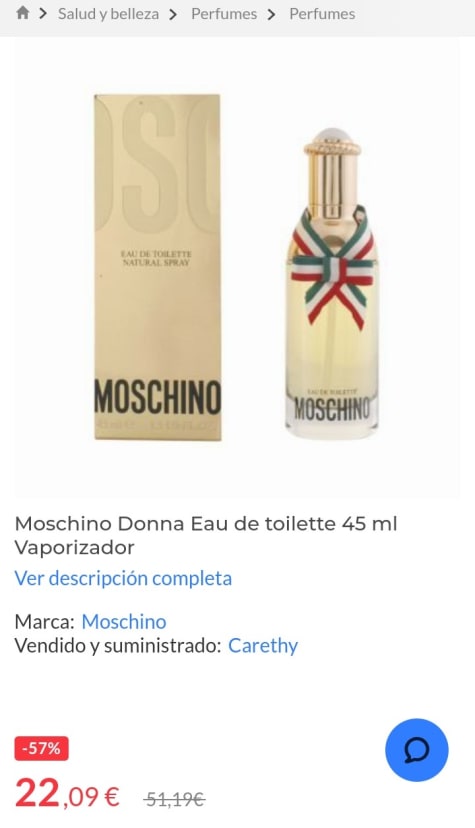Image resolution: width=475 pixels, height=828 pixels.
Task: Go to the home page icon
Action: [22, 13]
